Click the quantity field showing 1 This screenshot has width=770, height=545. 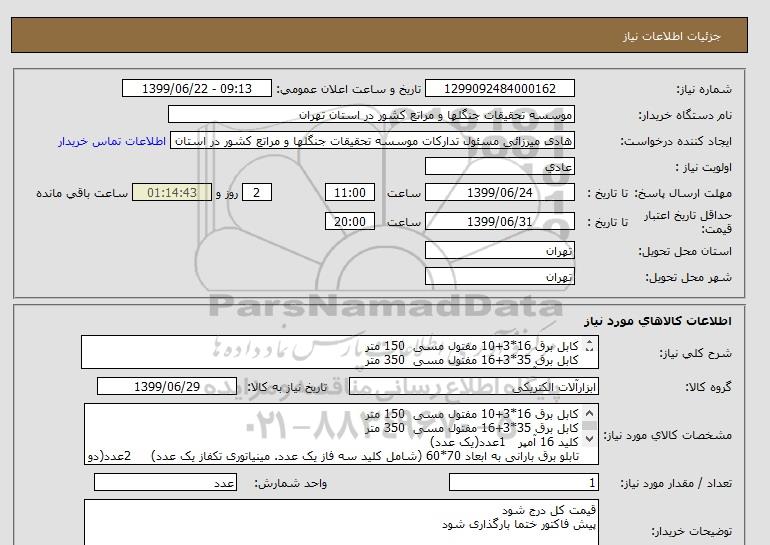(523, 483)
